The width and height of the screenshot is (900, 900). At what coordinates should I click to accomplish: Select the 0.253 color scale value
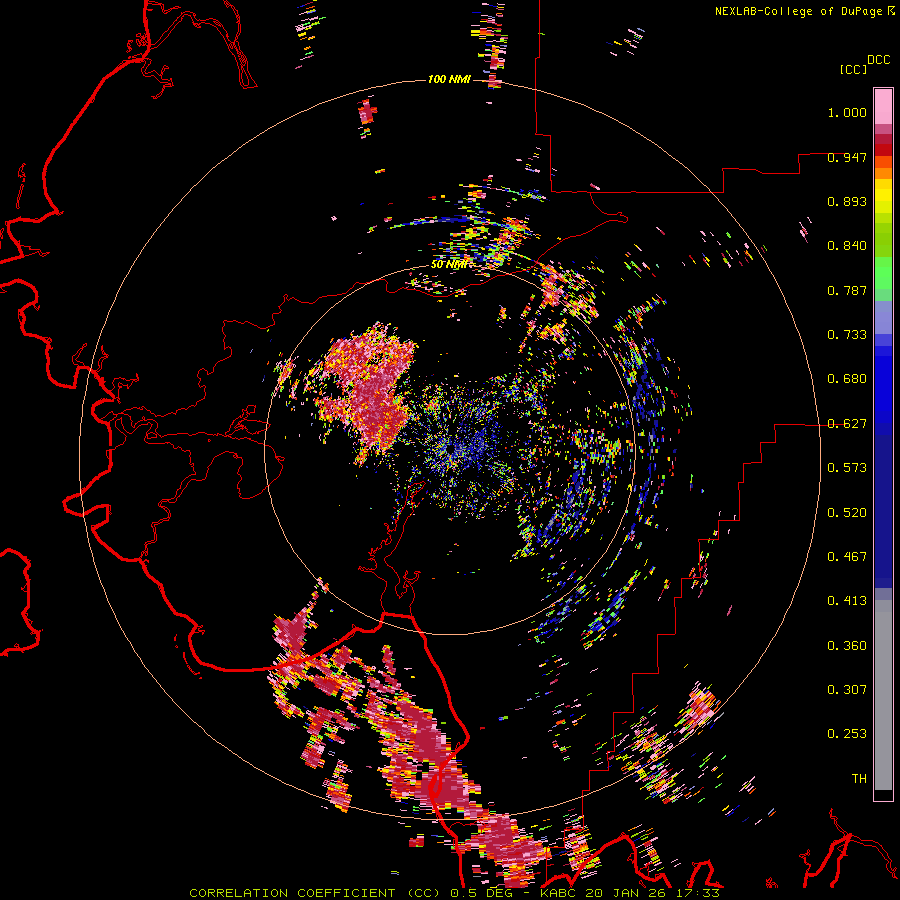click(847, 734)
